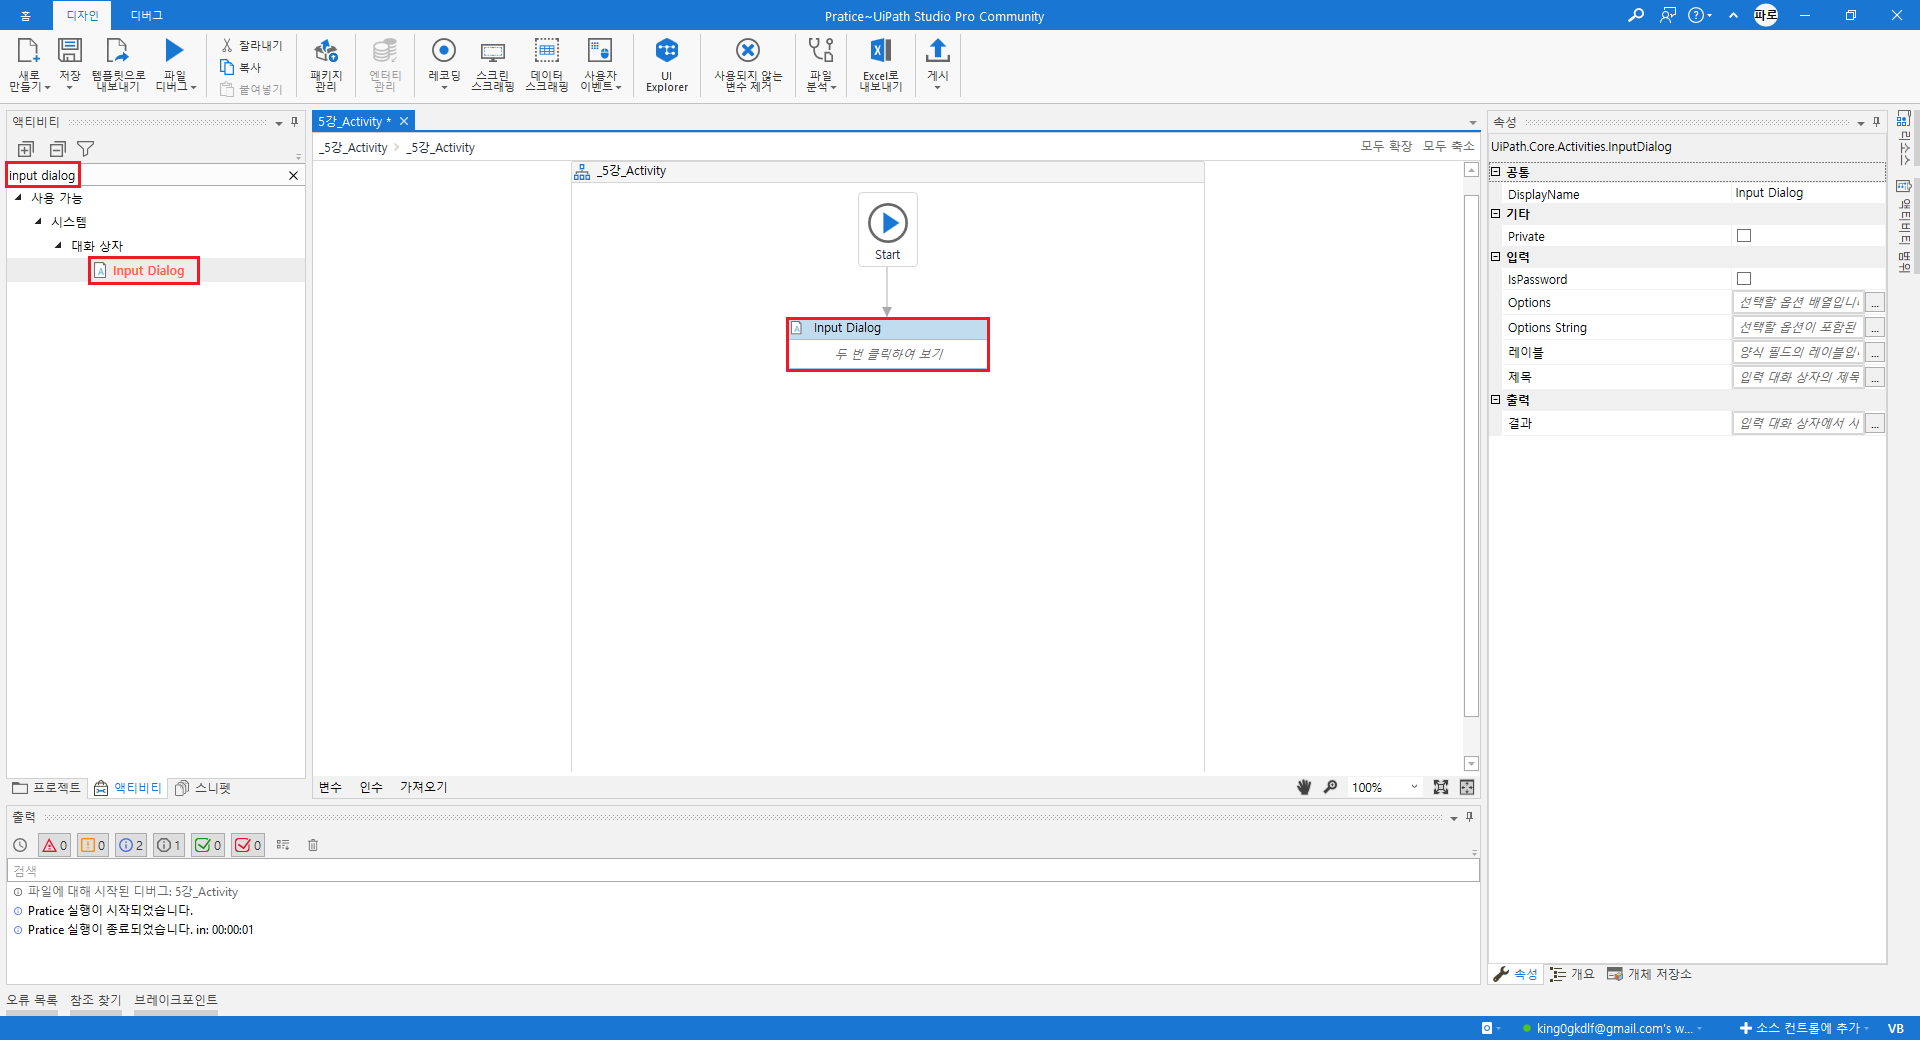This screenshot has height=1040, width=1920.
Task: Open the help question mark menu
Action: 1700,15
